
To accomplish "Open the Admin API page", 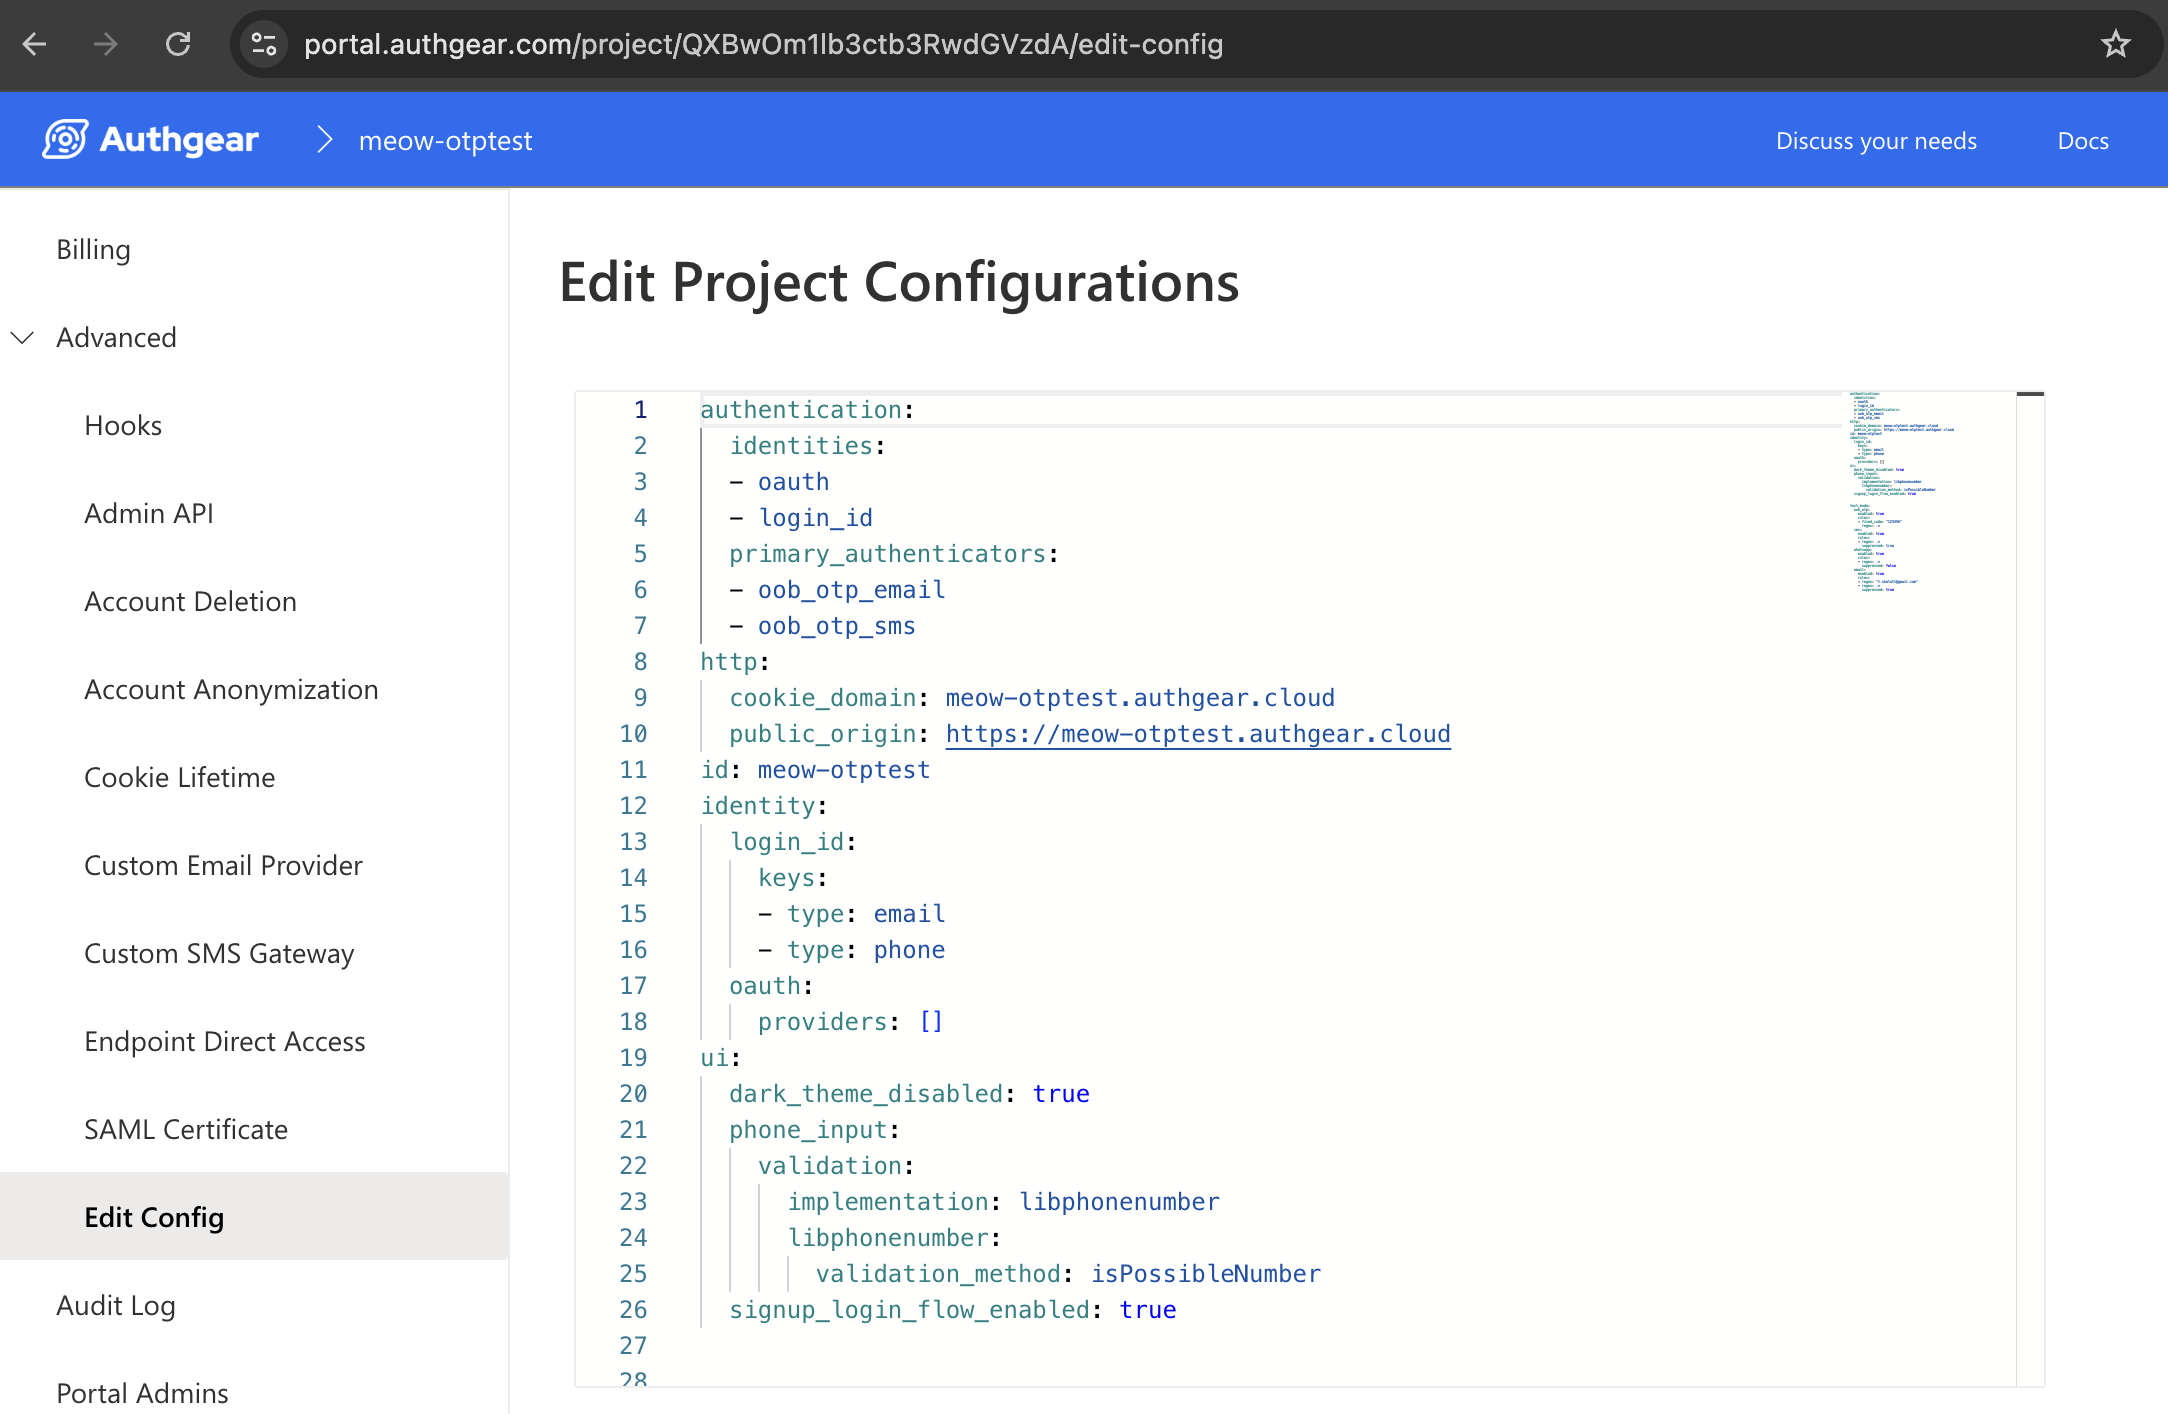I will tap(149, 514).
